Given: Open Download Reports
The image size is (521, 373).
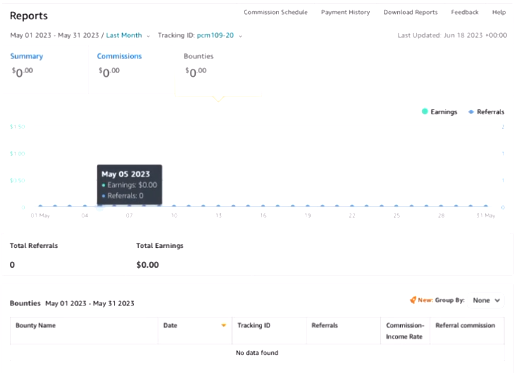Looking at the screenshot, I should pos(410,12).
